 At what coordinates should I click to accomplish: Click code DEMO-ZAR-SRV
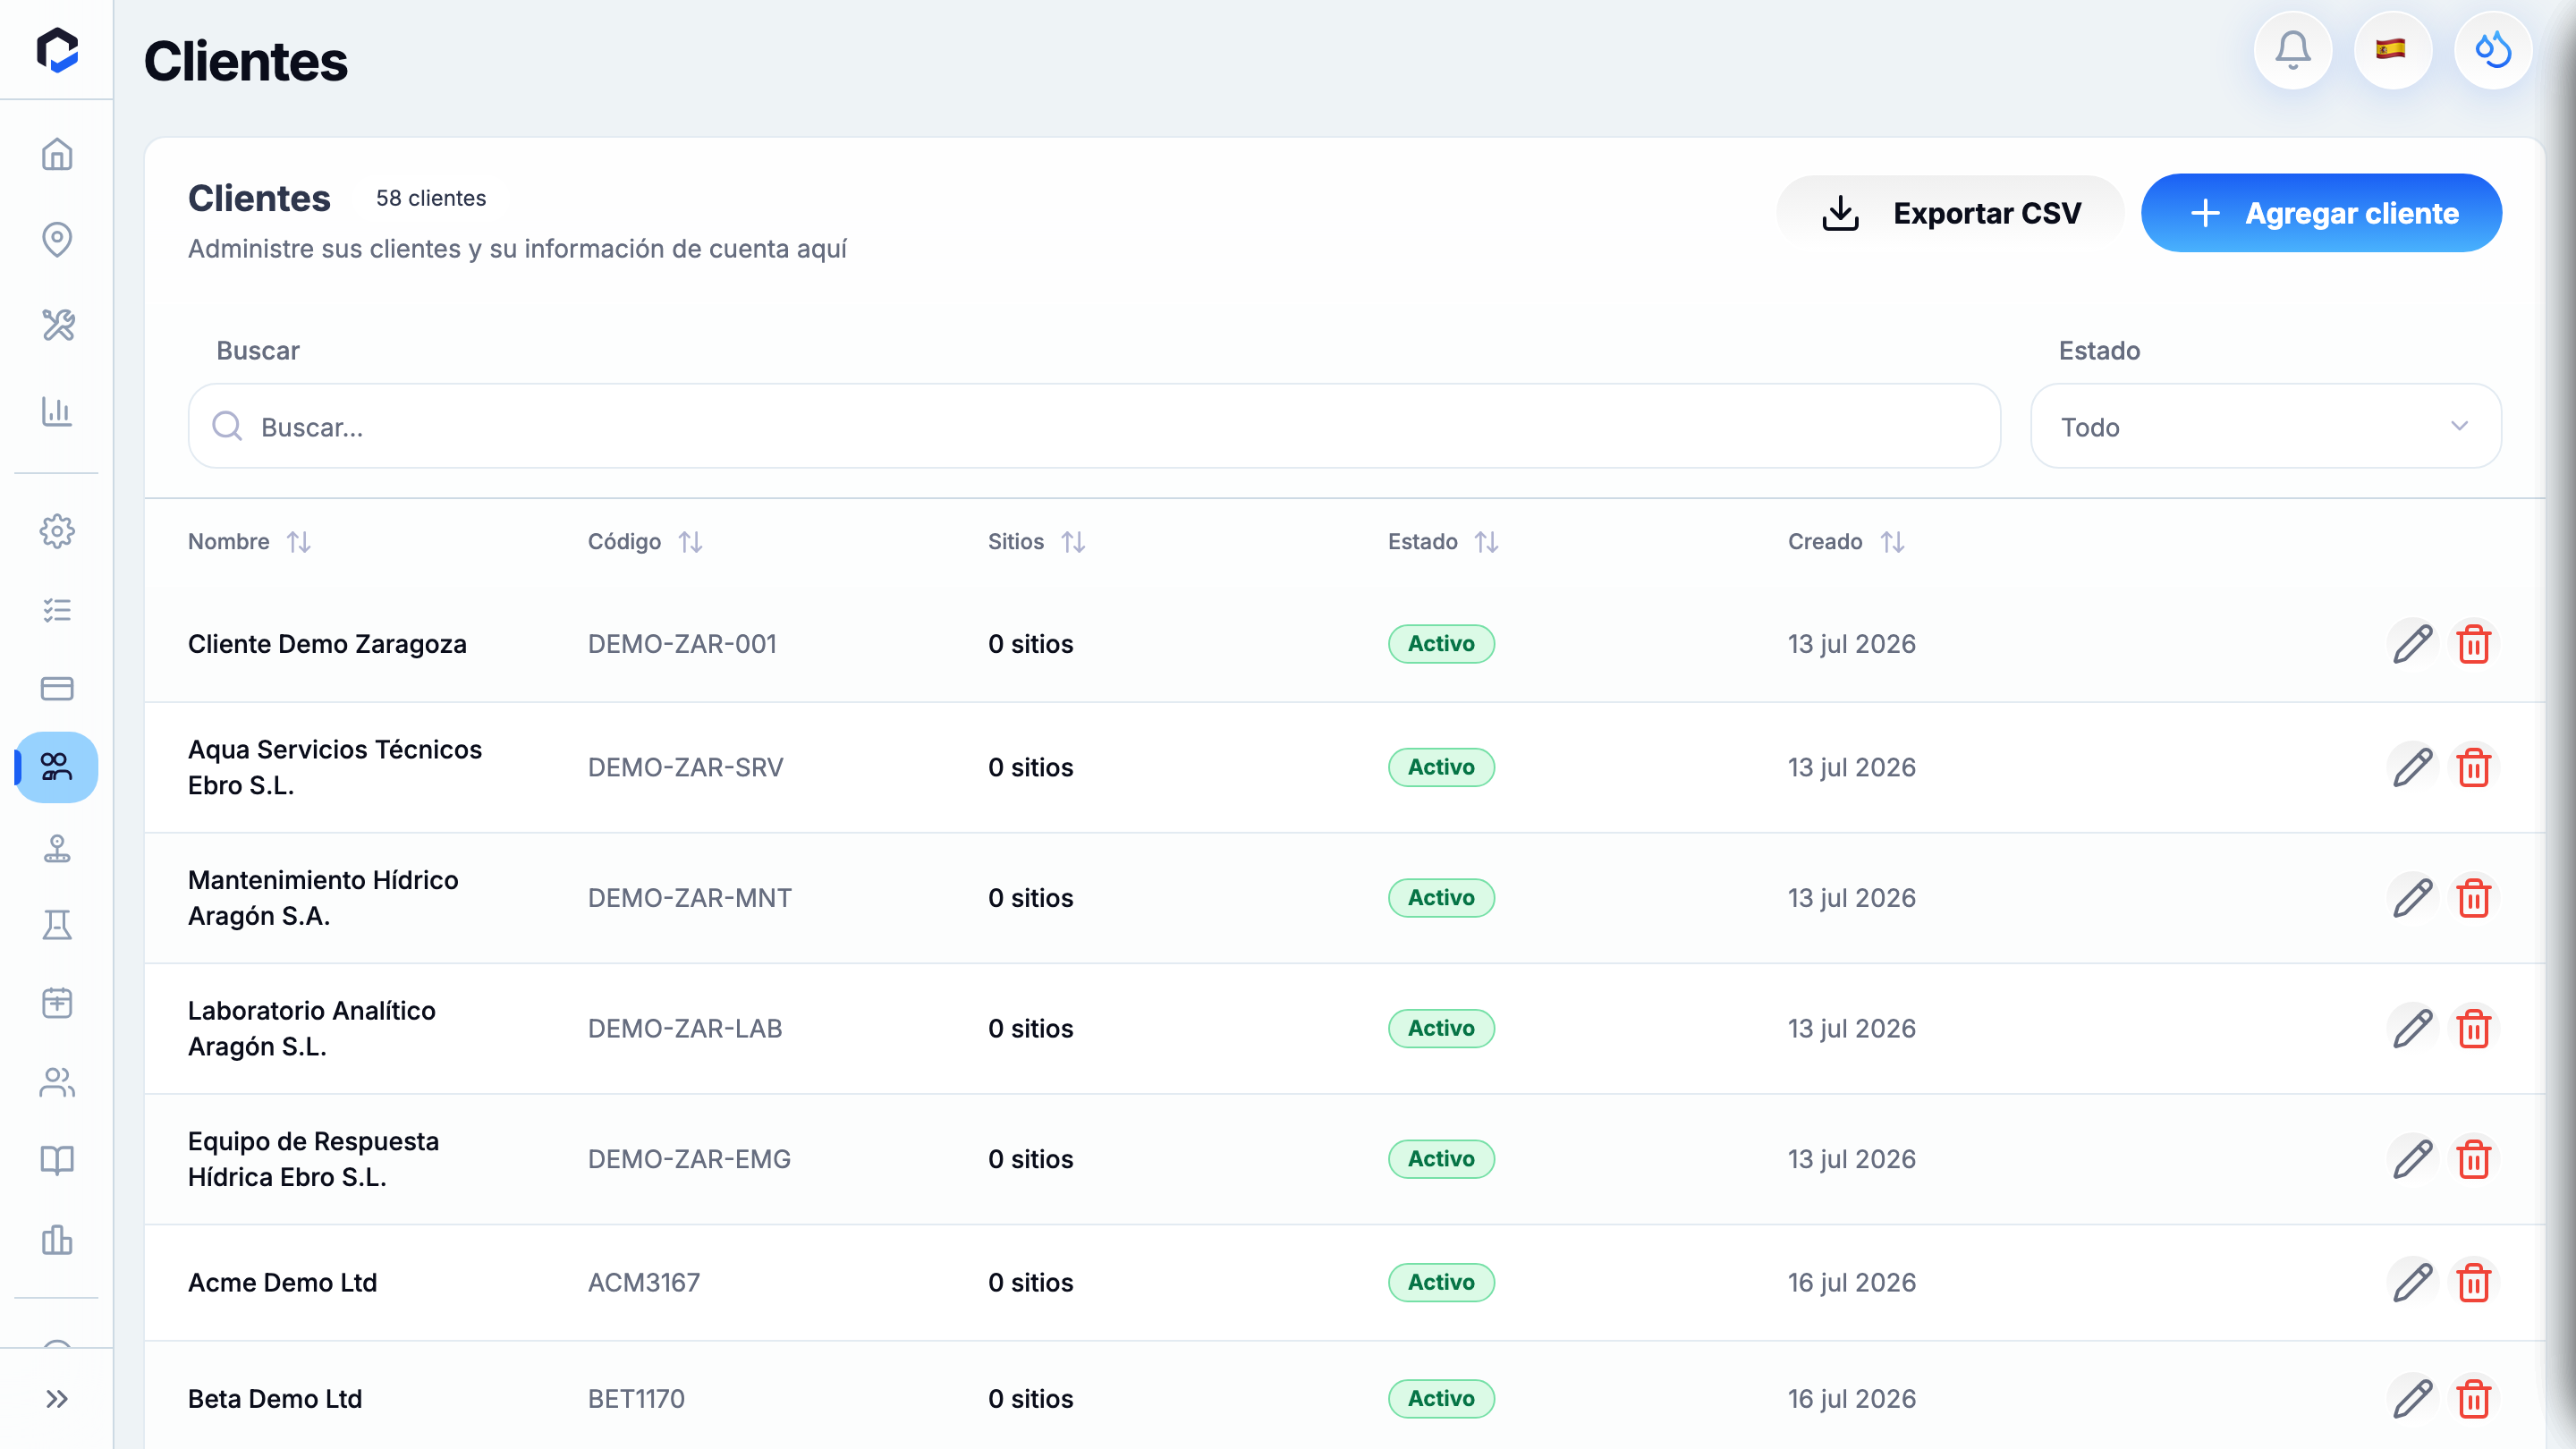(x=685, y=767)
